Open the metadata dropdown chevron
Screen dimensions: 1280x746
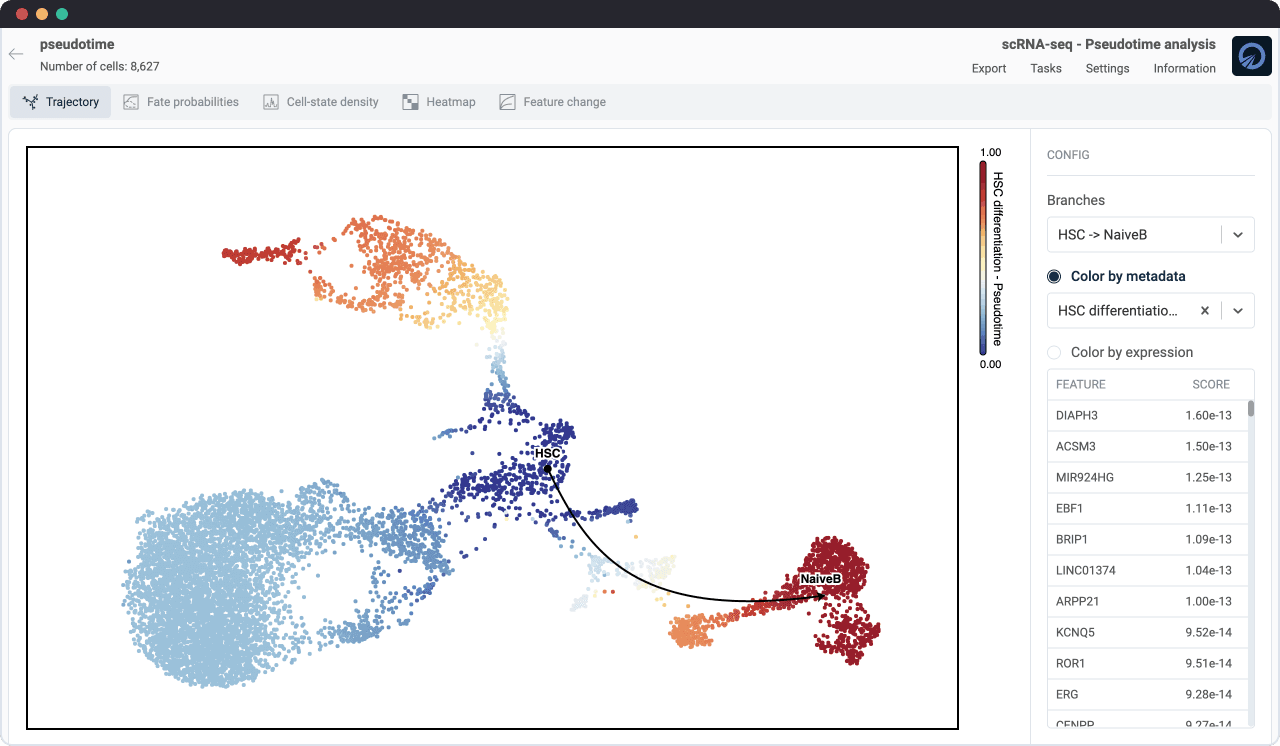(1237, 311)
